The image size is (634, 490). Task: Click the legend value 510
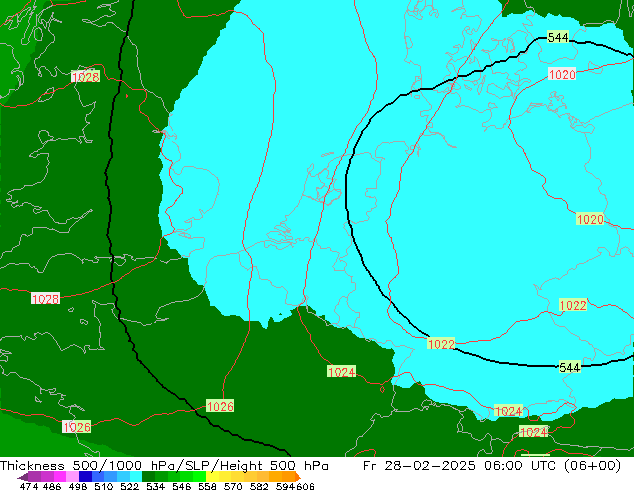104,486
